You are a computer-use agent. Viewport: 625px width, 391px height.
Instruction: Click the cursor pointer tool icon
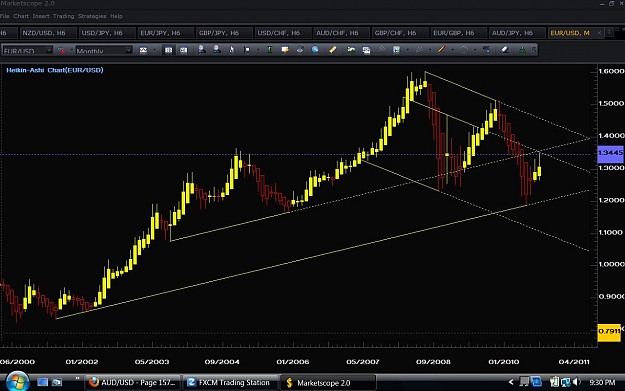(x=232, y=50)
